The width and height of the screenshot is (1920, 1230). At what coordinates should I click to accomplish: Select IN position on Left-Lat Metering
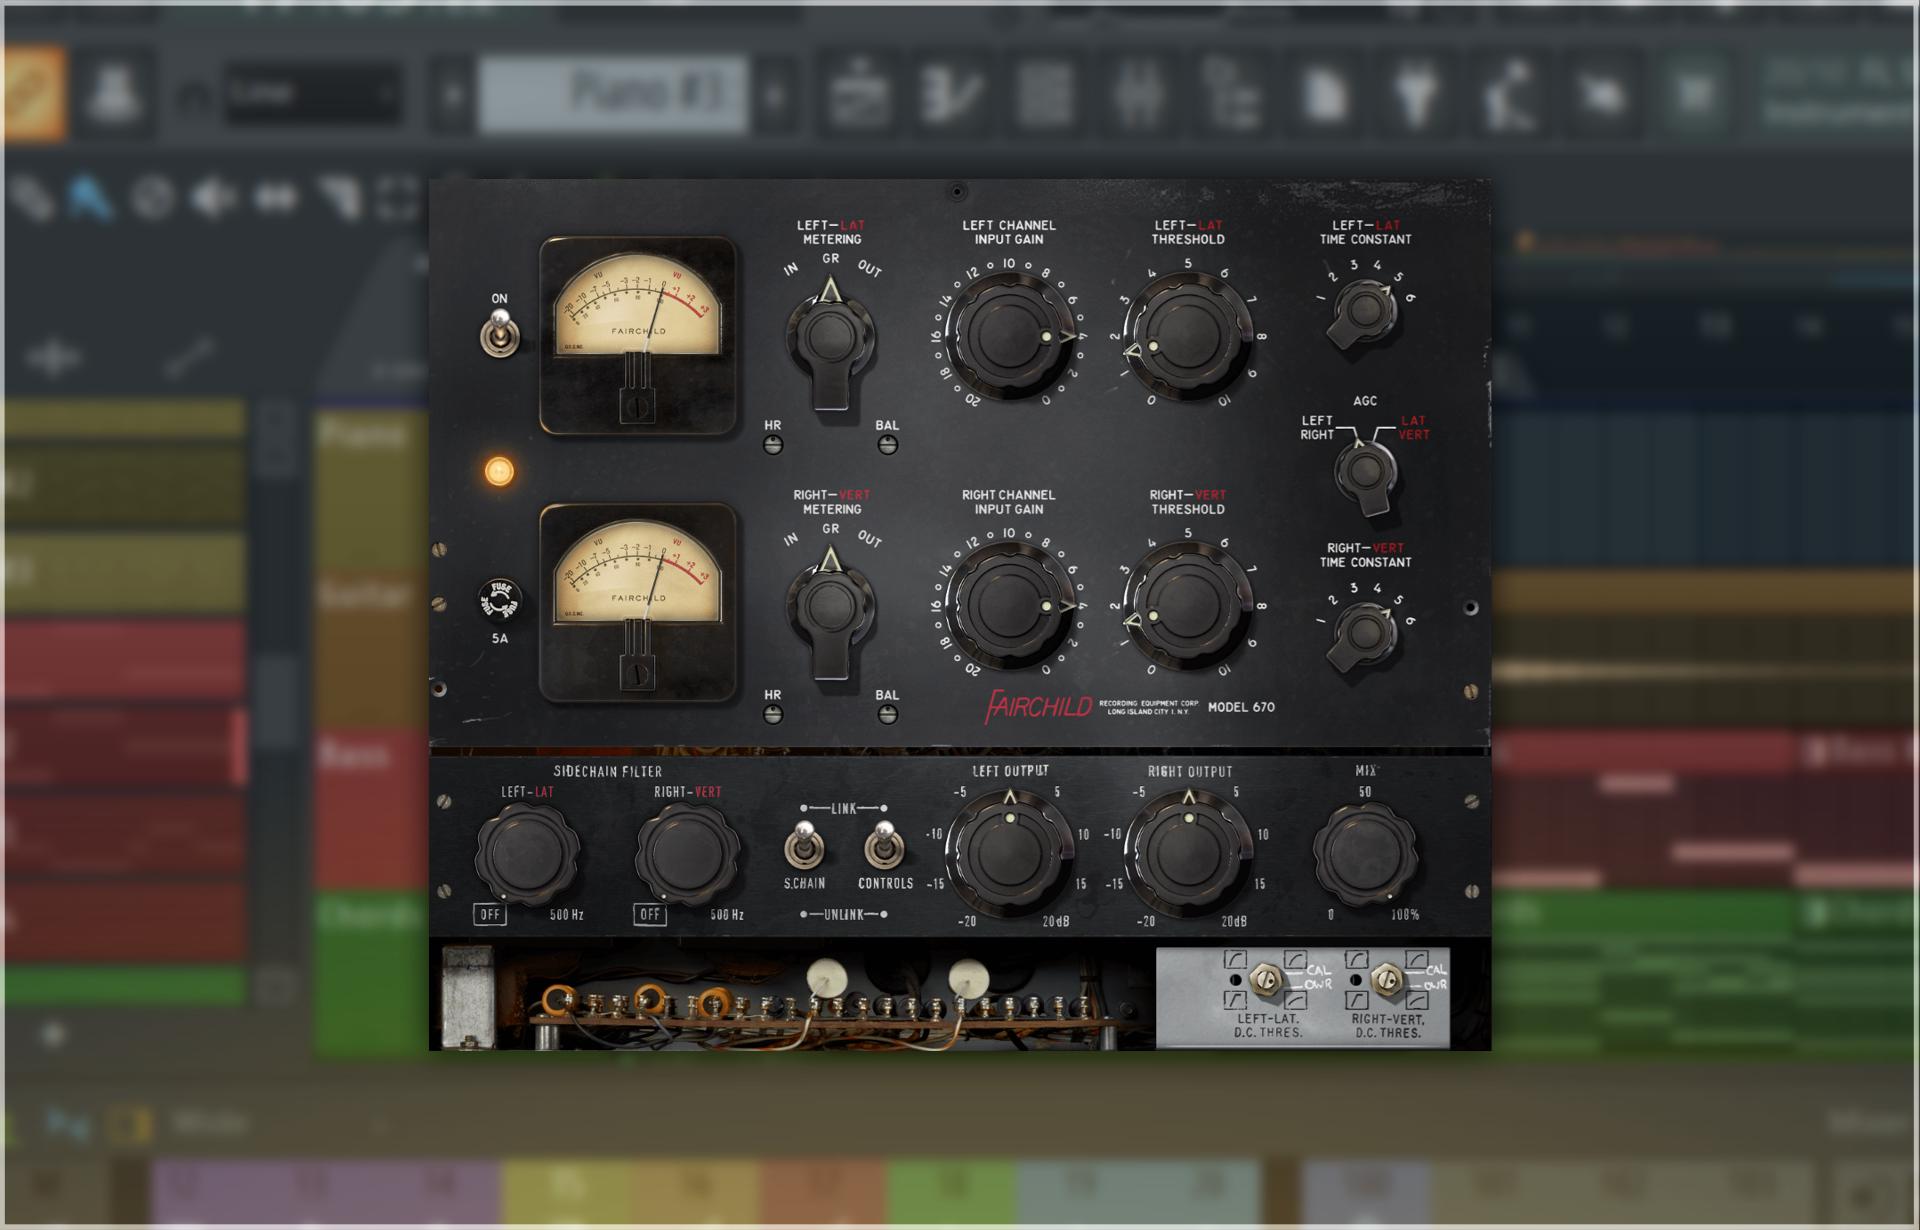tap(791, 270)
